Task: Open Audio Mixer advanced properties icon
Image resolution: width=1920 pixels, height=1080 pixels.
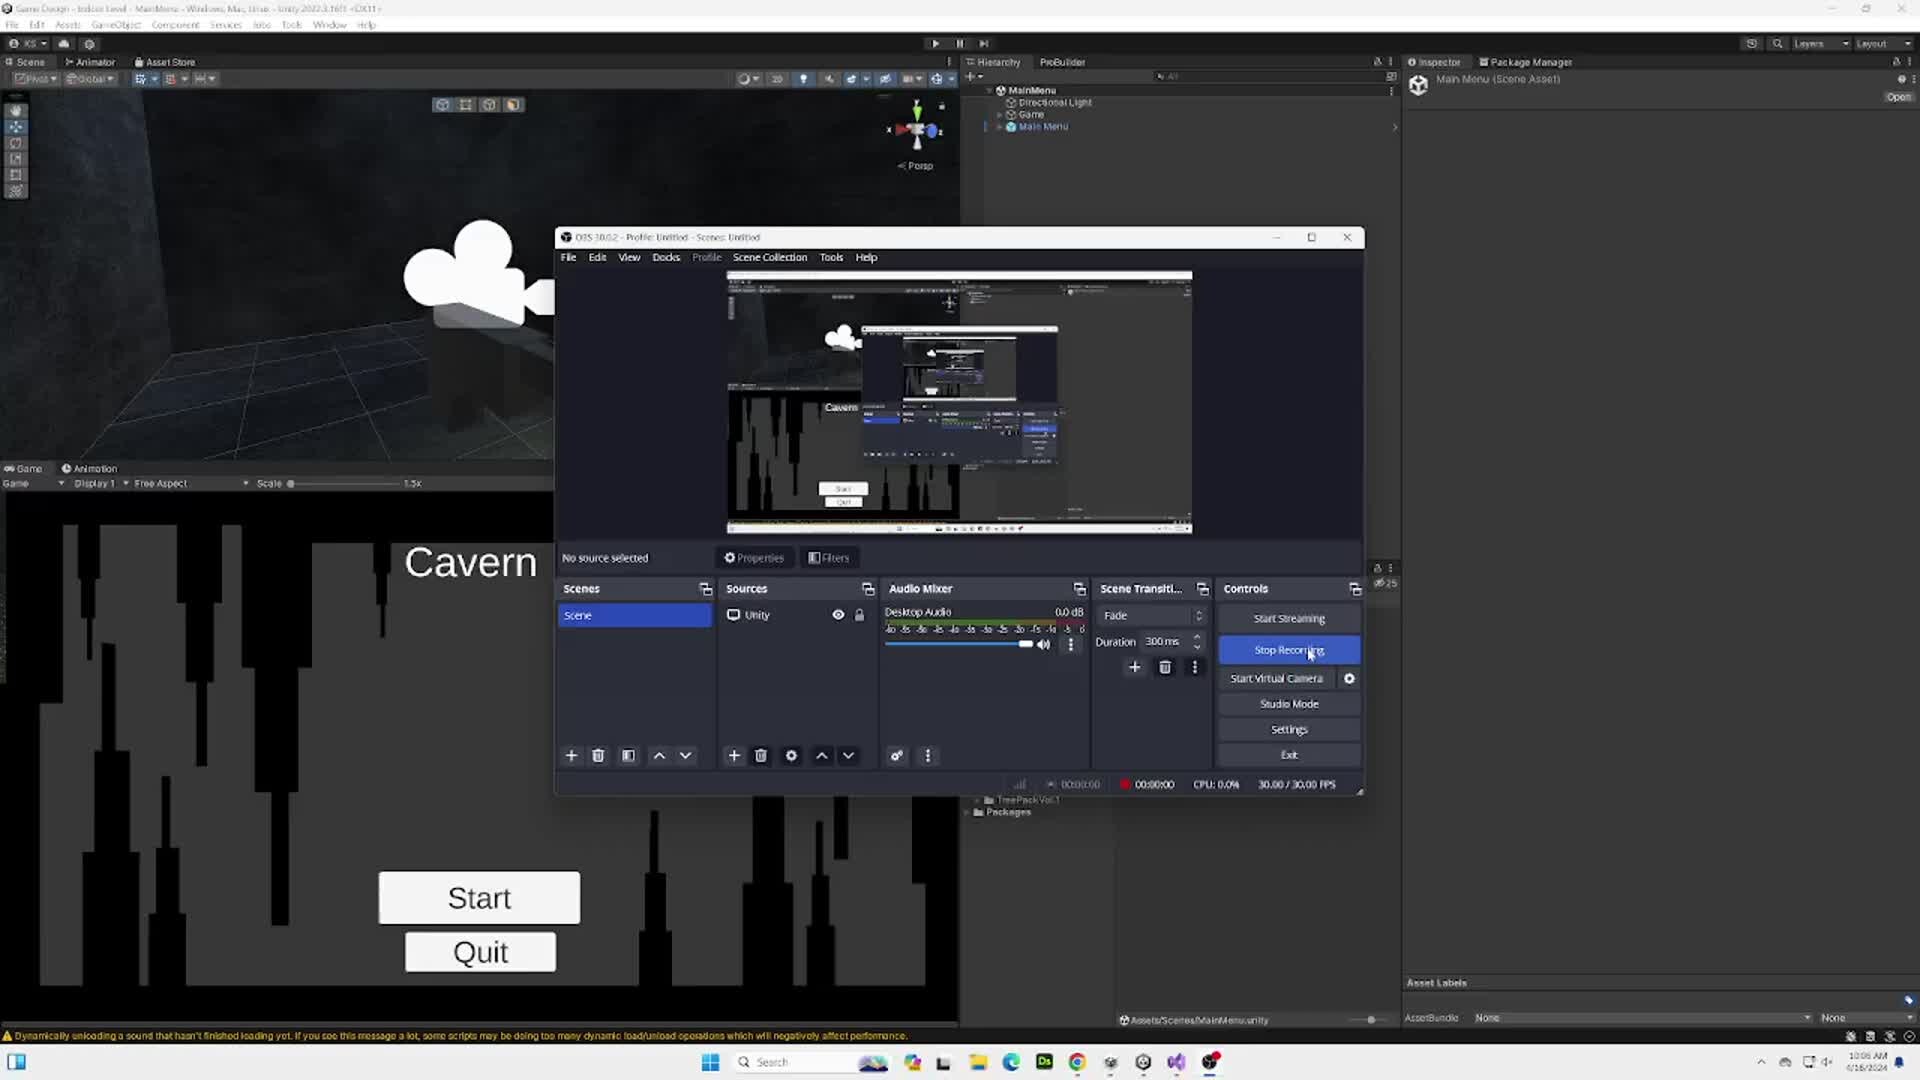Action: pos(897,756)
